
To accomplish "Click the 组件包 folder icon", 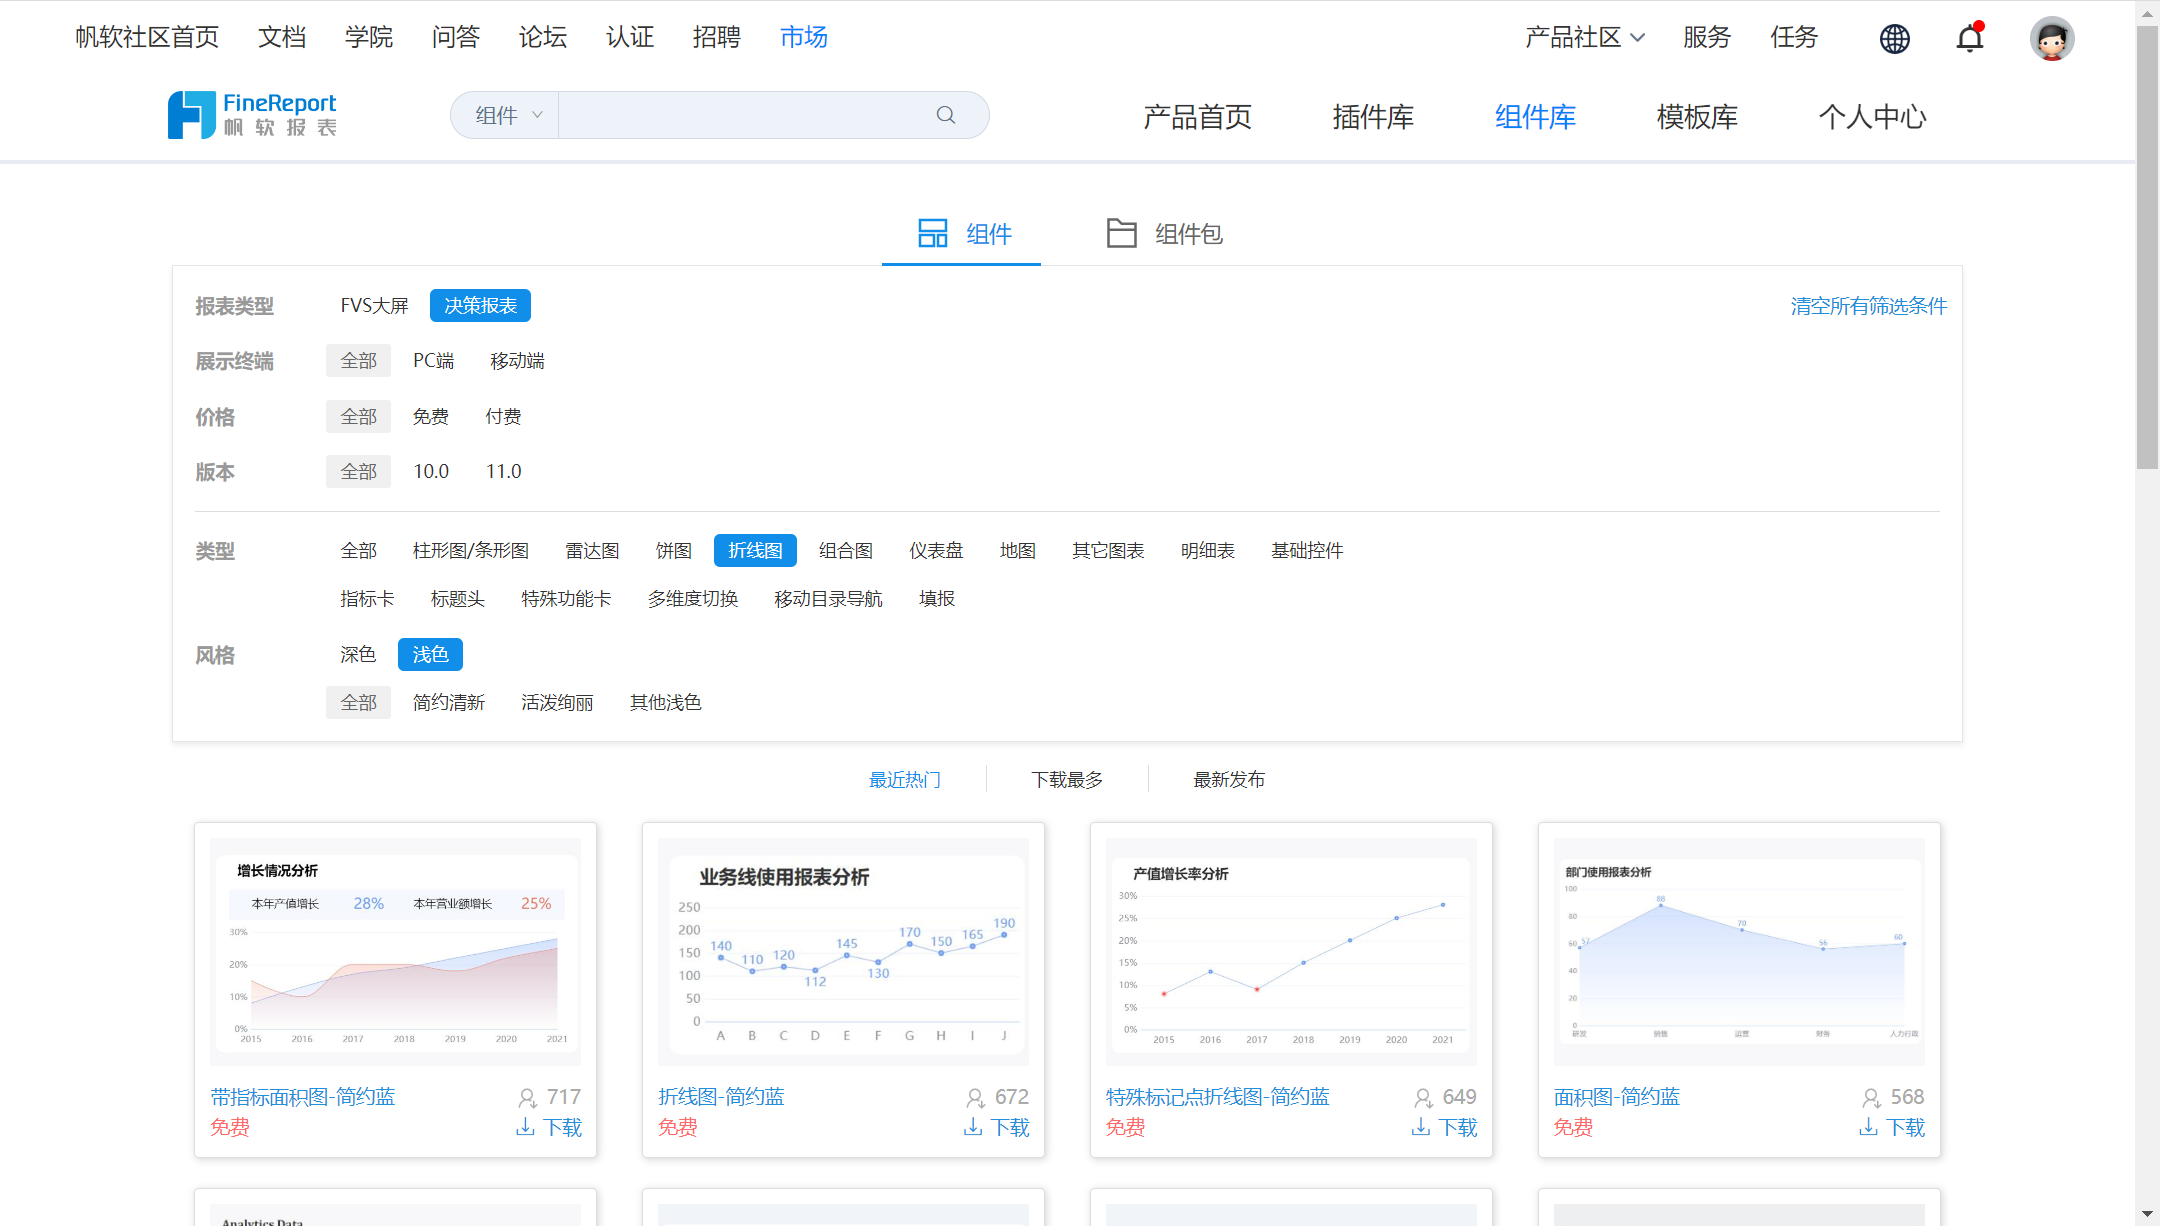I will (x=1121, y=233).
